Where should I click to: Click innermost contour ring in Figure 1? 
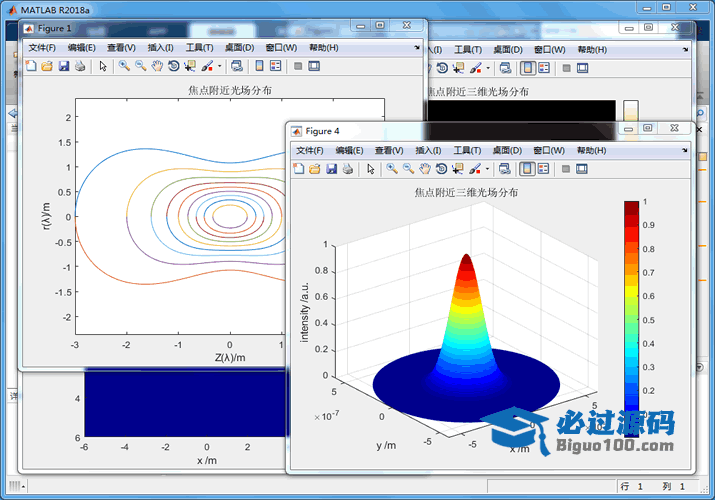[230, 216]
